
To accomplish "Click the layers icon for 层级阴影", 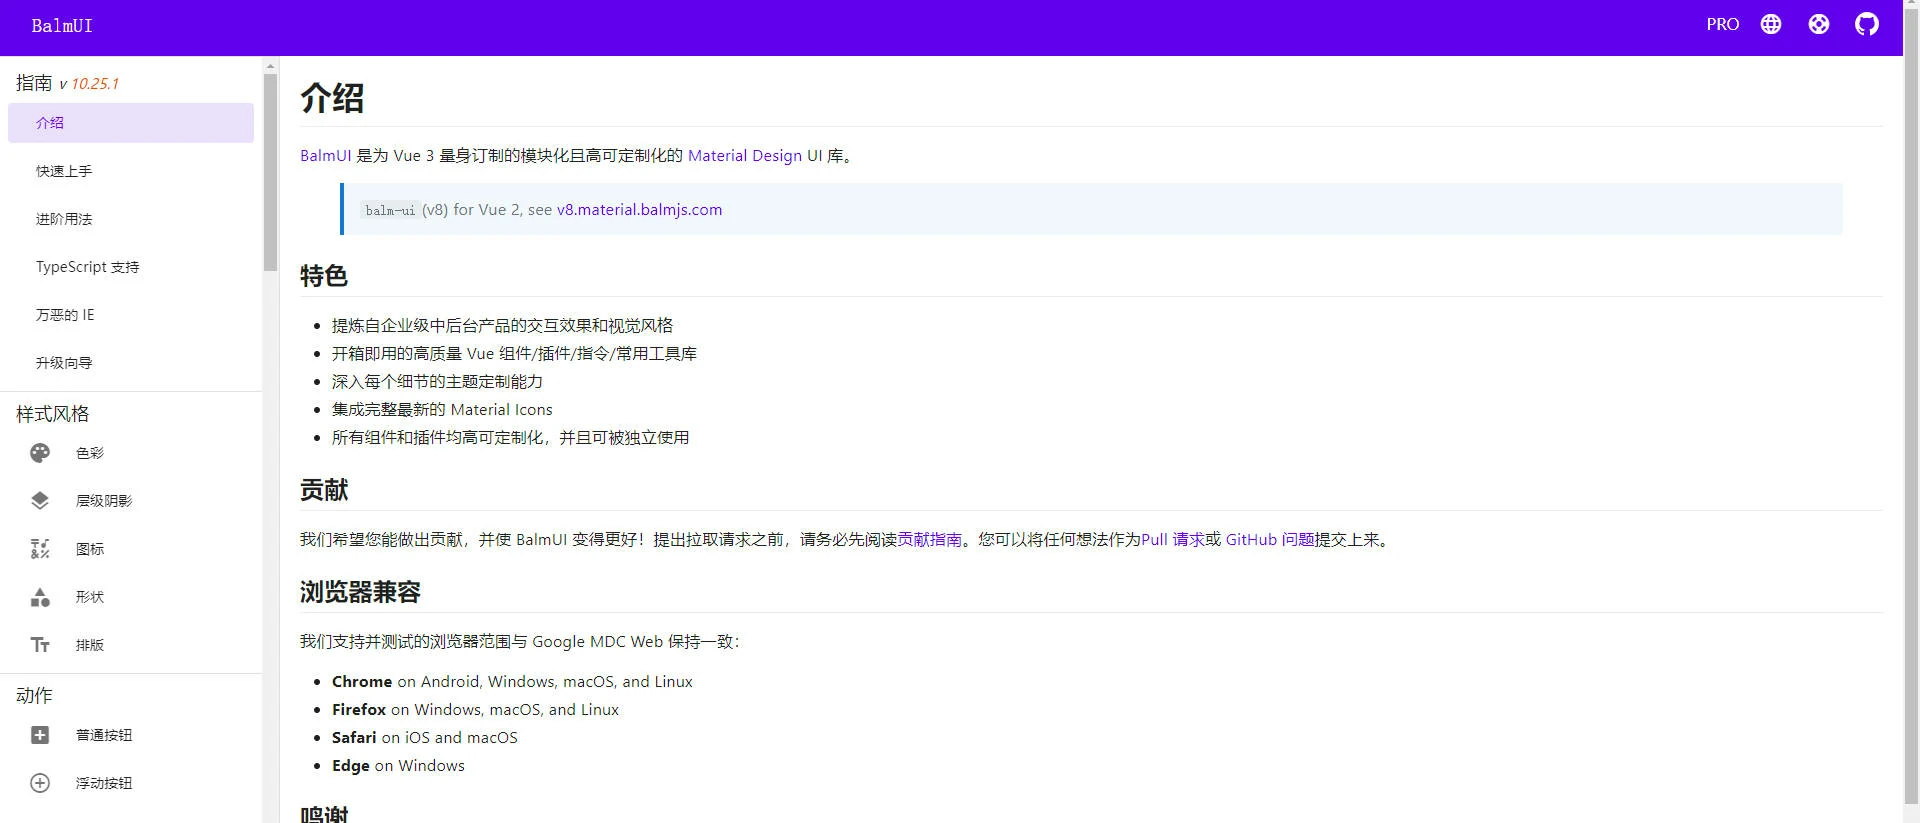I will (x=40, y=501).
